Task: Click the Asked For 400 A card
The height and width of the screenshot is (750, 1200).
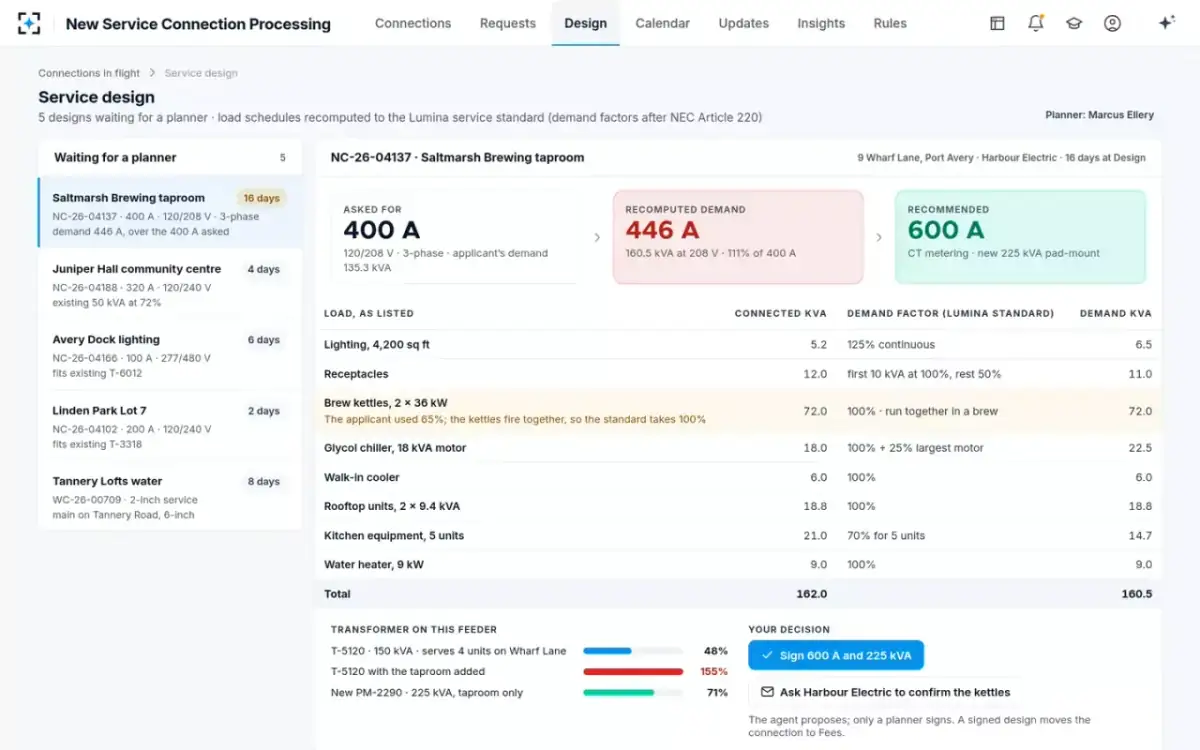Action: click(456, 237)
